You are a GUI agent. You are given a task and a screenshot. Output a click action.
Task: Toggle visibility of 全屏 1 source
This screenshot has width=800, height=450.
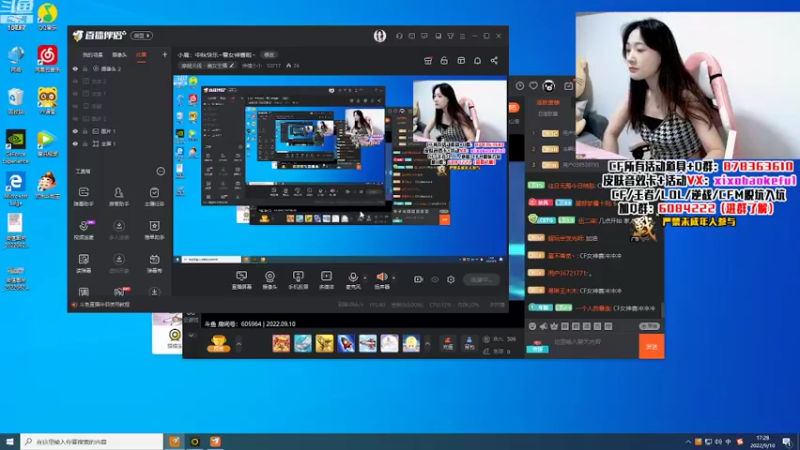(x=75, y=144)
